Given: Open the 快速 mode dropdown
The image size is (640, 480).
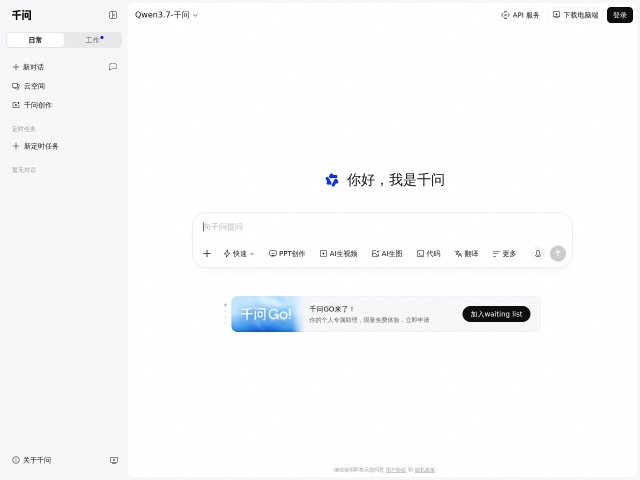Looking at the screenshot, I should [239, 254].
